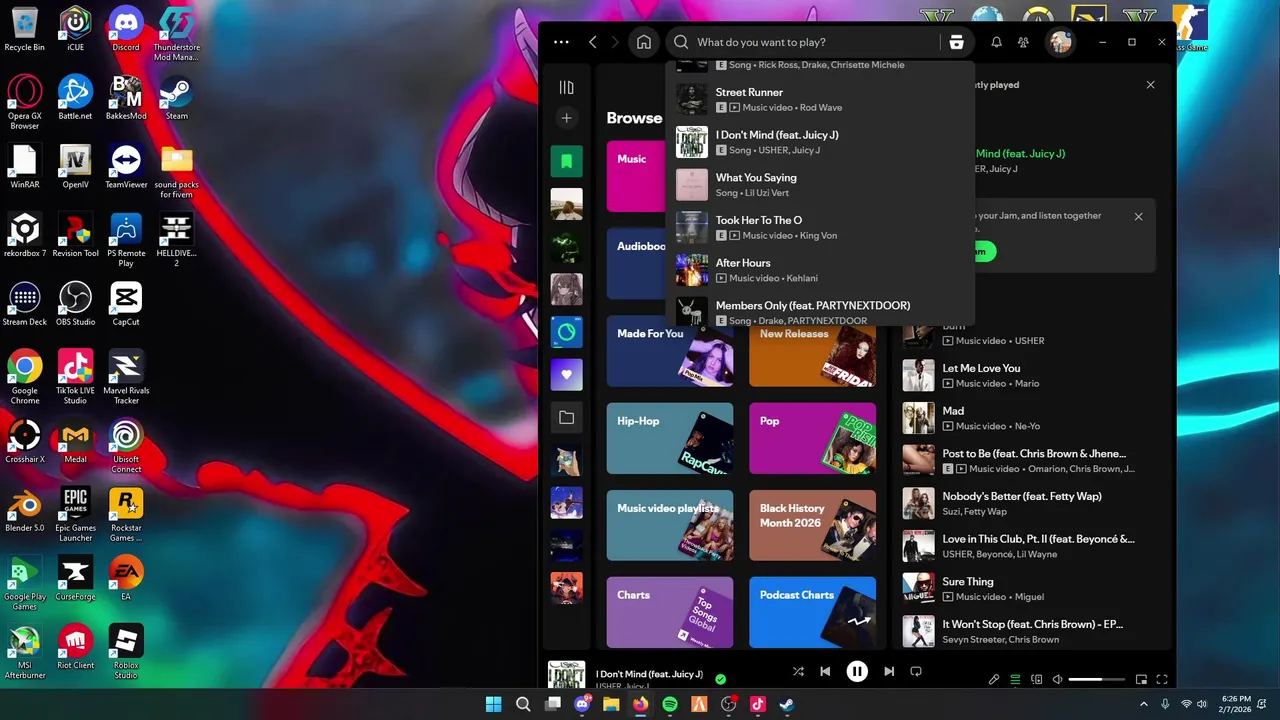The image size is (1280, 720).
Task: Play 'Love in This Club, Pt. II' track
Action: pyautogui.click(x=1030, y=546)
